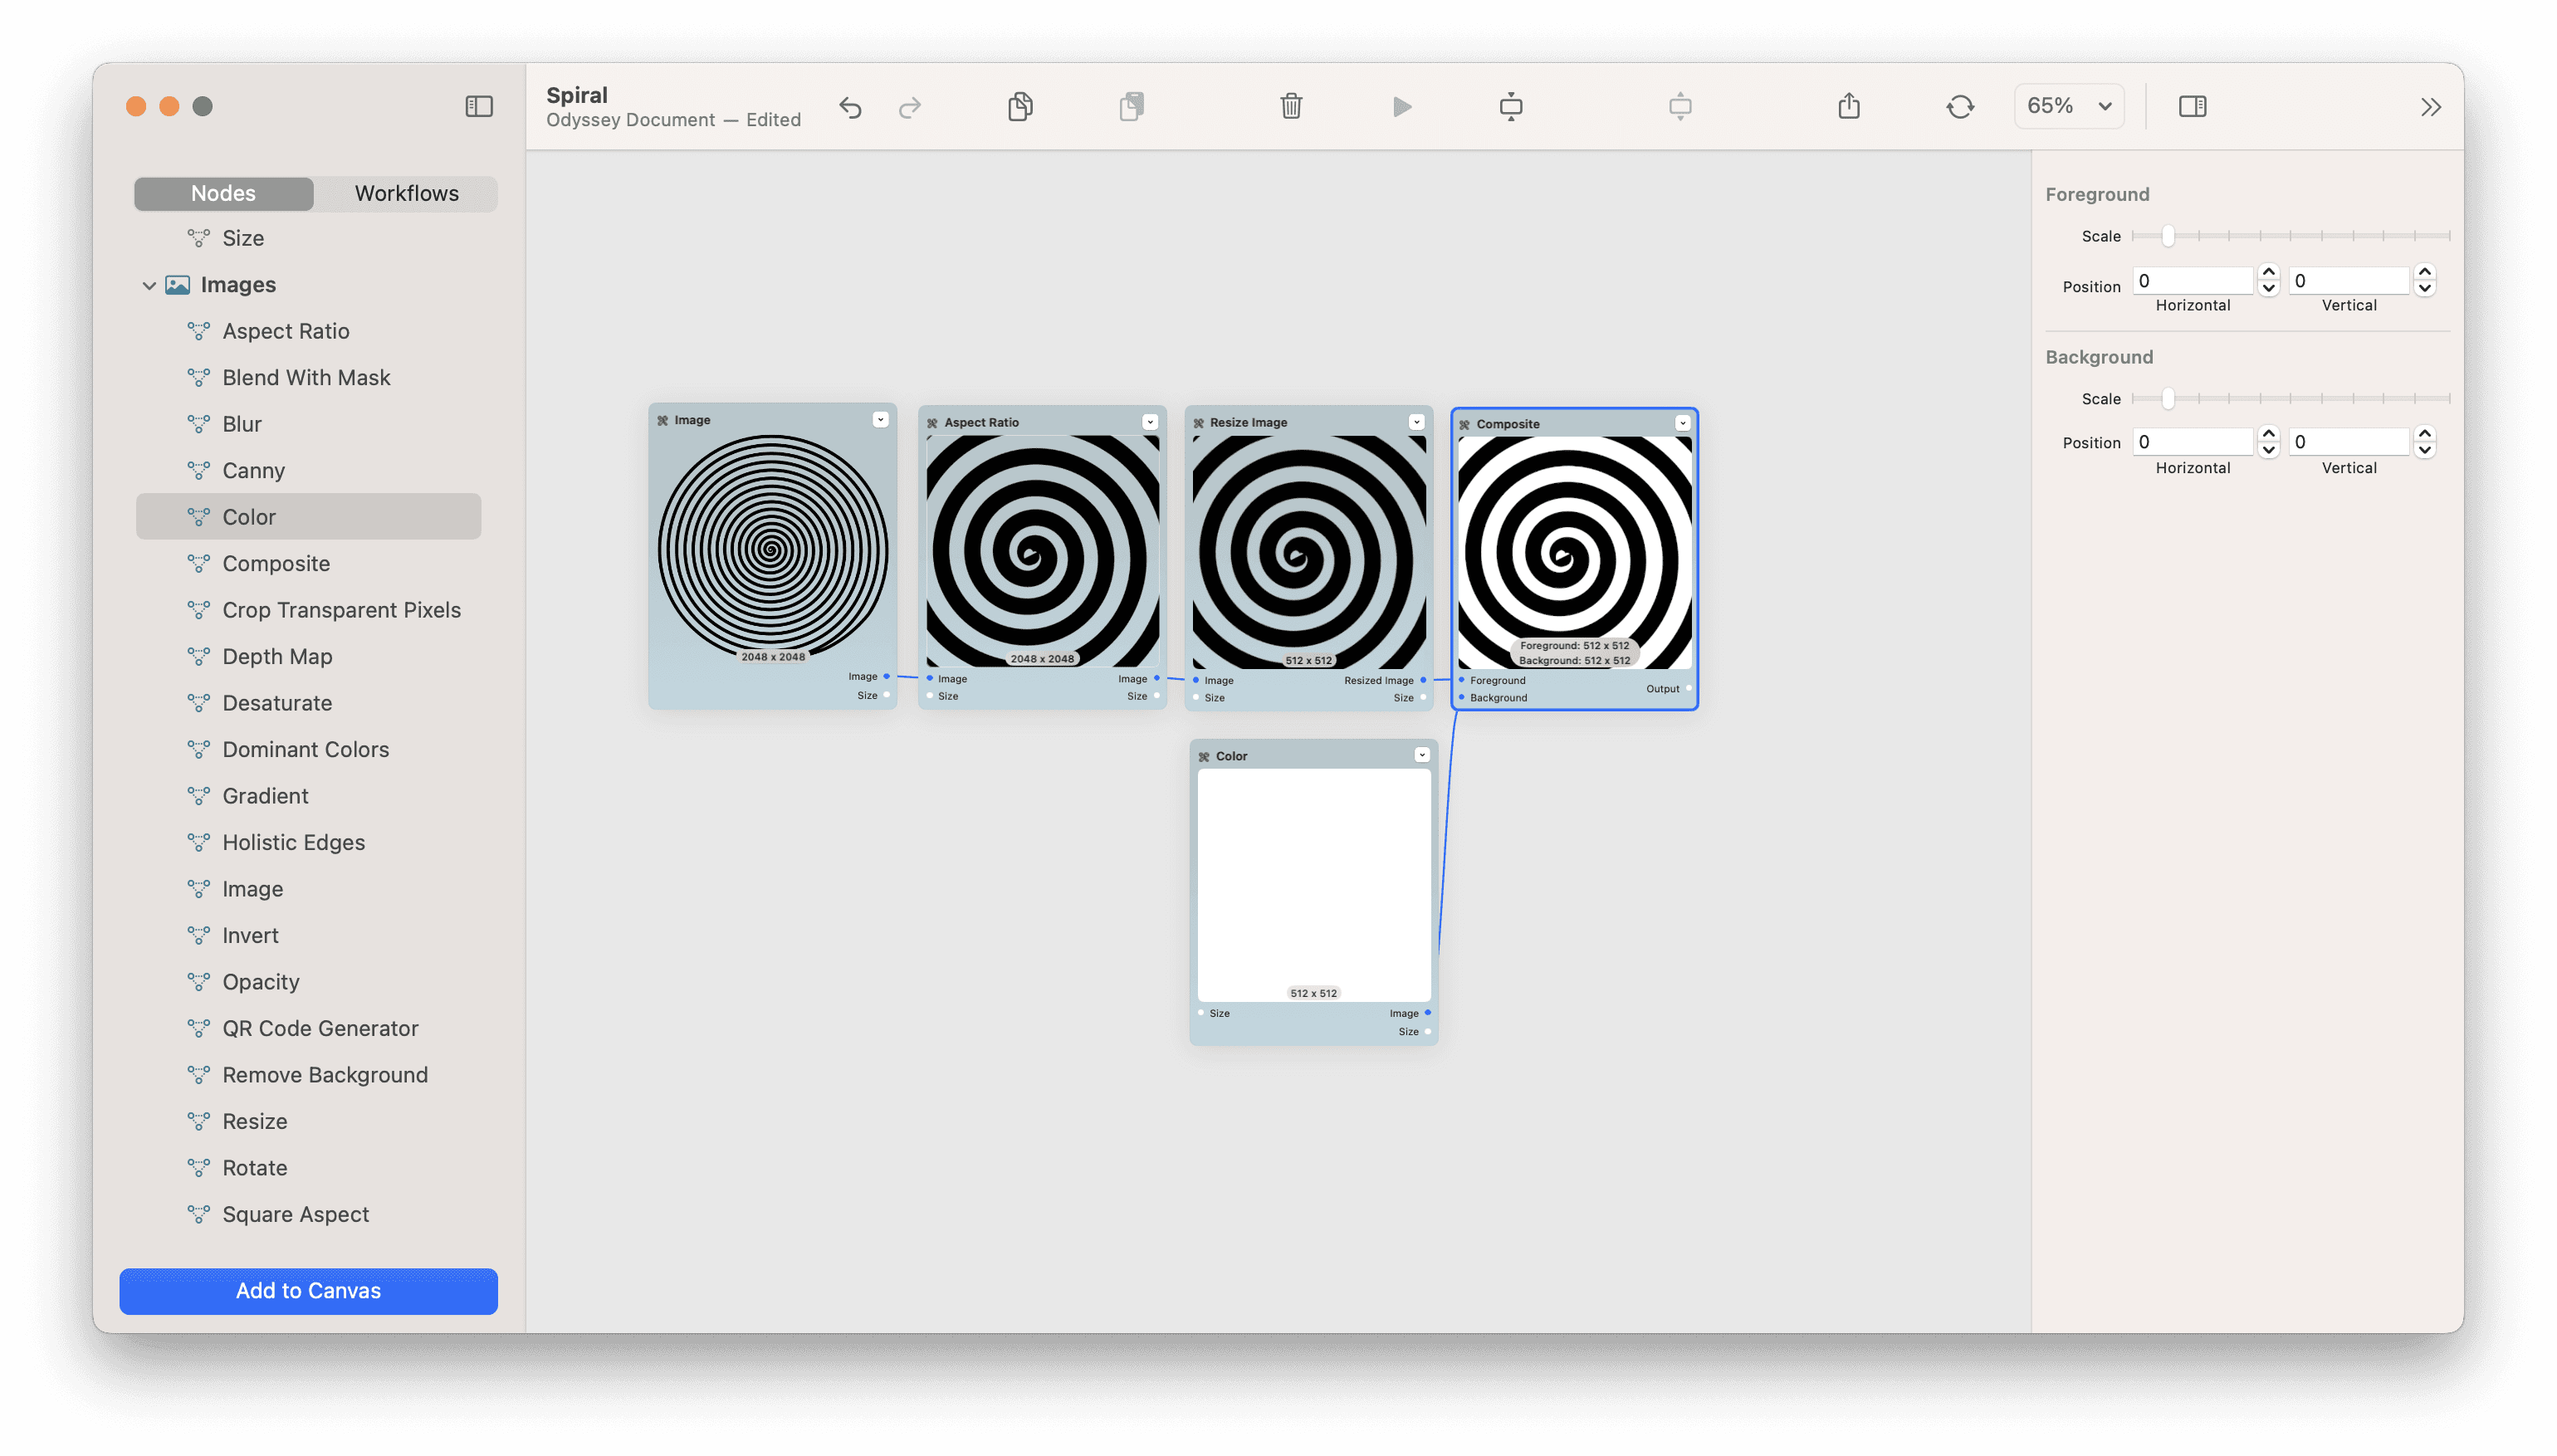Select the Nodes tab
This screenshot has width=2557, height=1456.
[223, 193]
